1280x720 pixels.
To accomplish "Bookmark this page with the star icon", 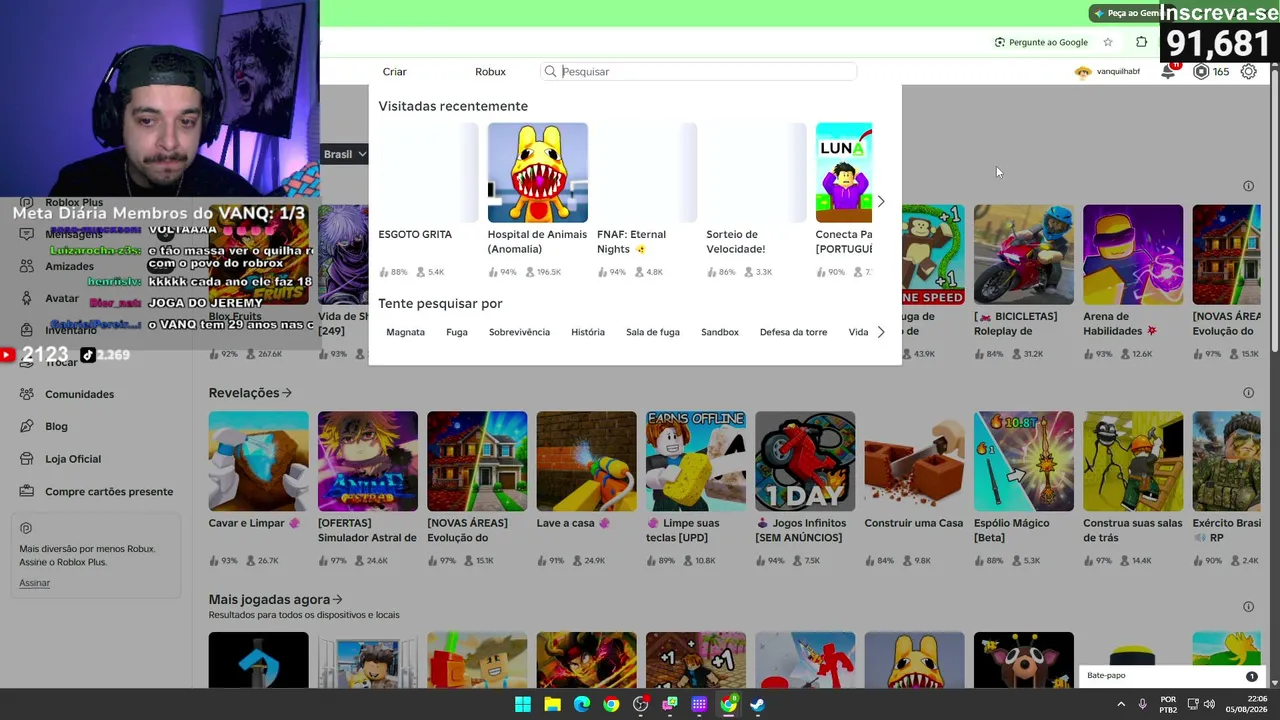I will (x=1108, y=42).
